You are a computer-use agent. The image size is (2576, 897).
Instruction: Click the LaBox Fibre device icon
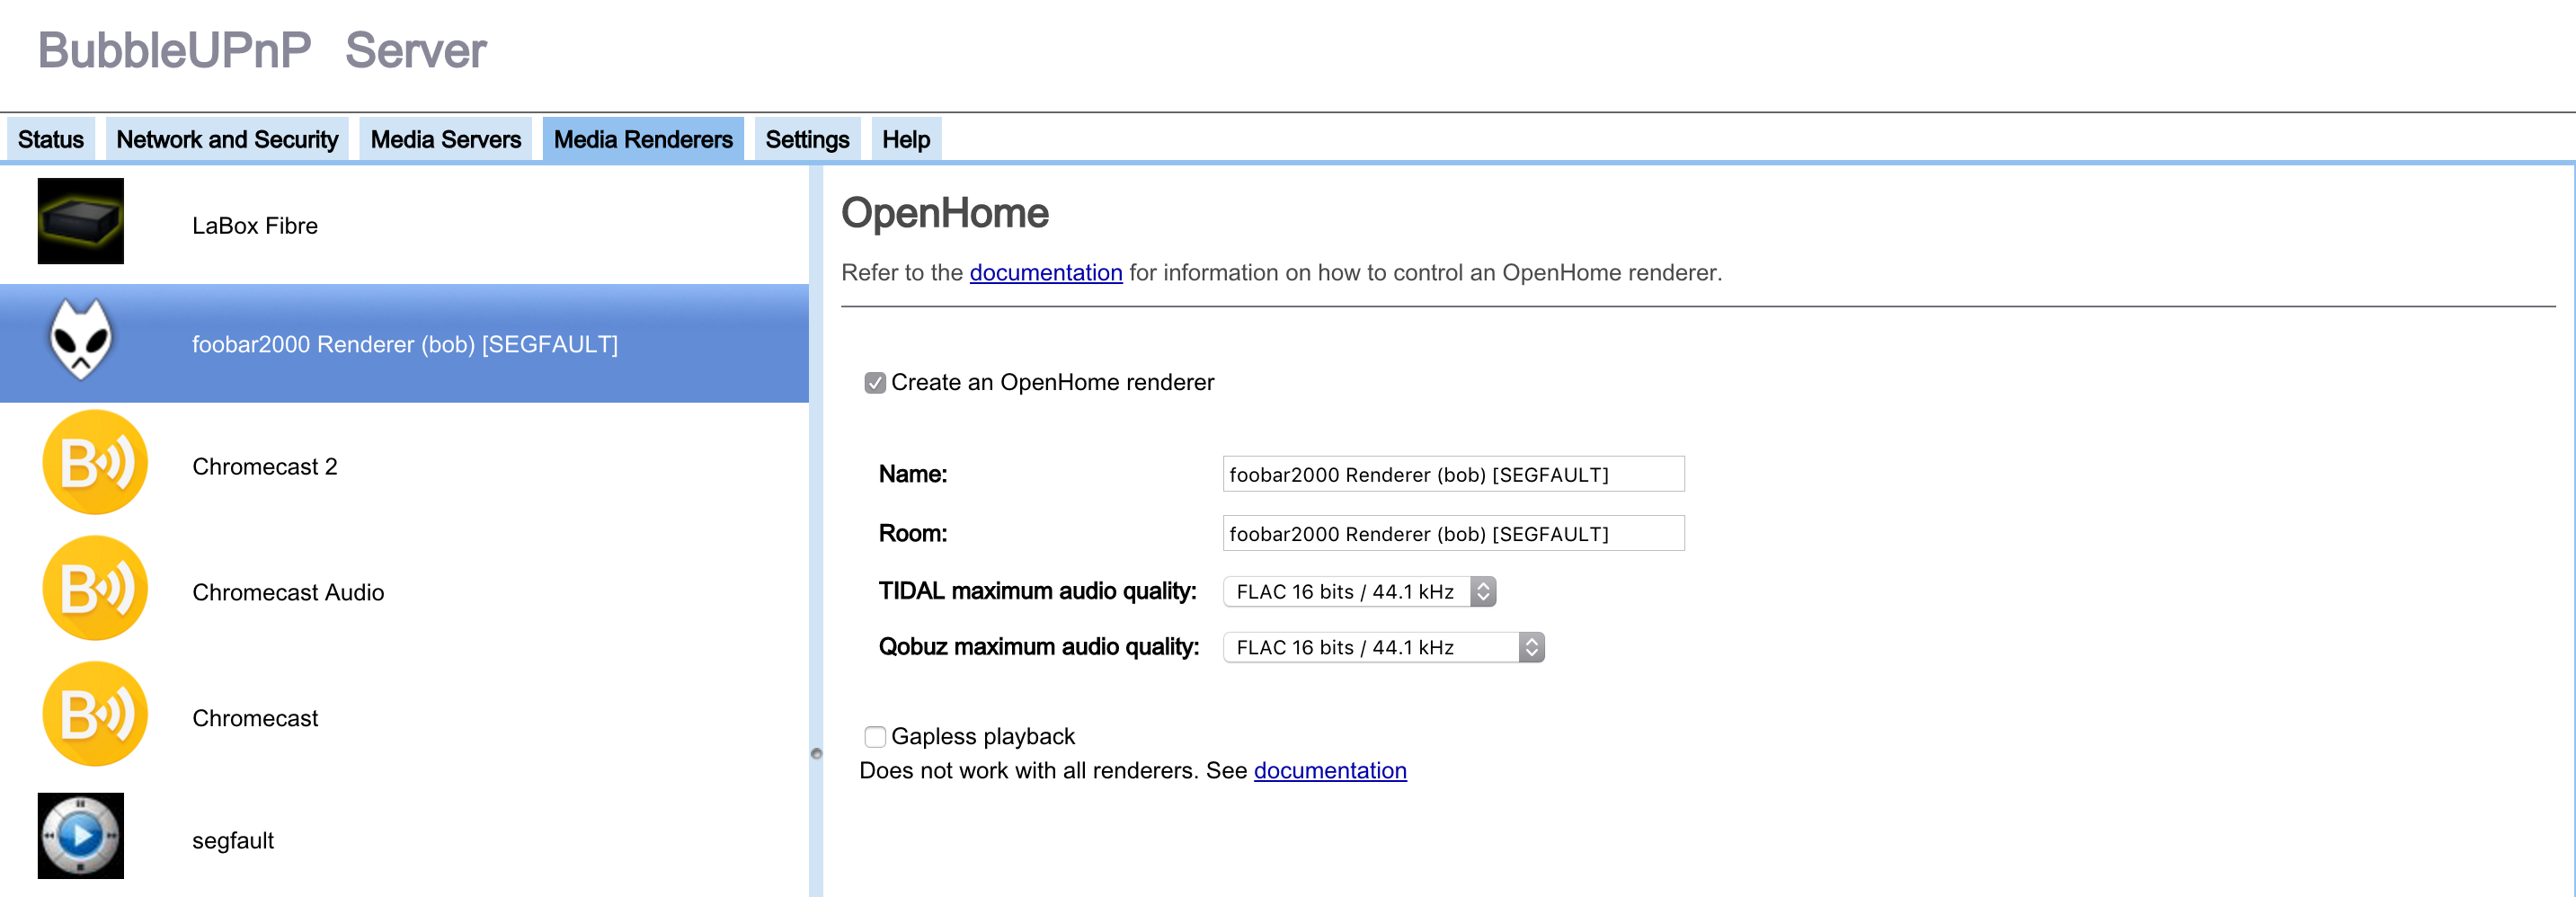pyautogui.click(x=81, y=221)
